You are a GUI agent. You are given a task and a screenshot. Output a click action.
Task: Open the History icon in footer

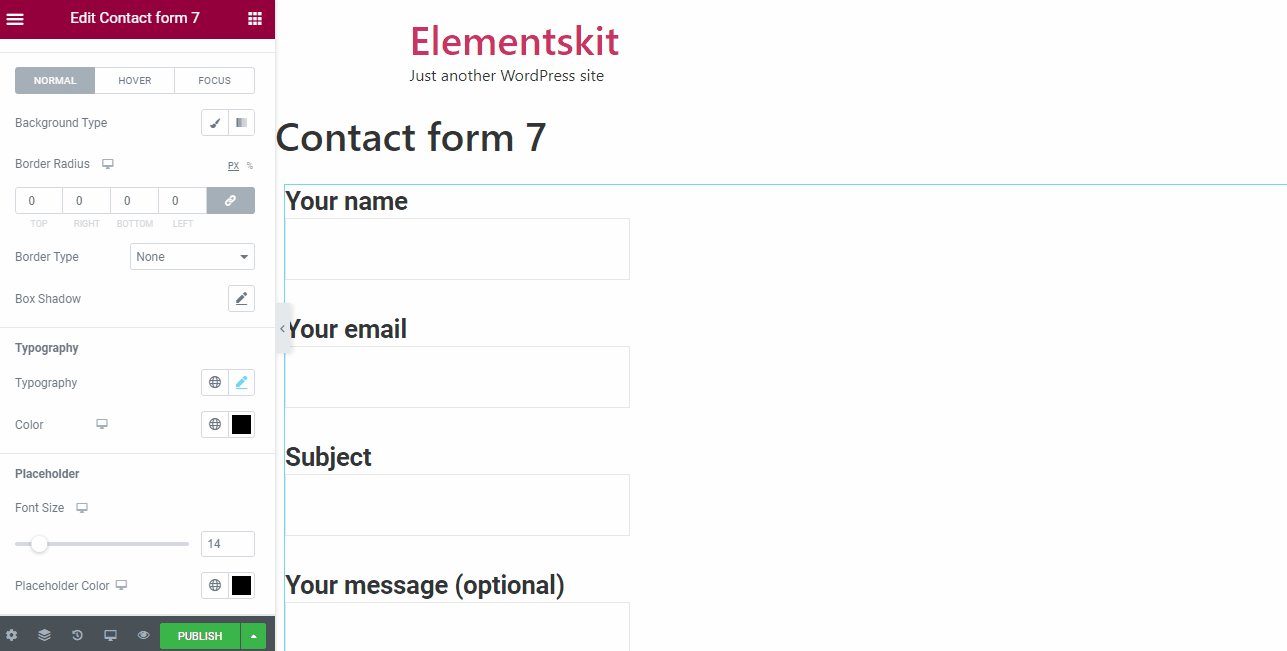[x=77, y=635]
